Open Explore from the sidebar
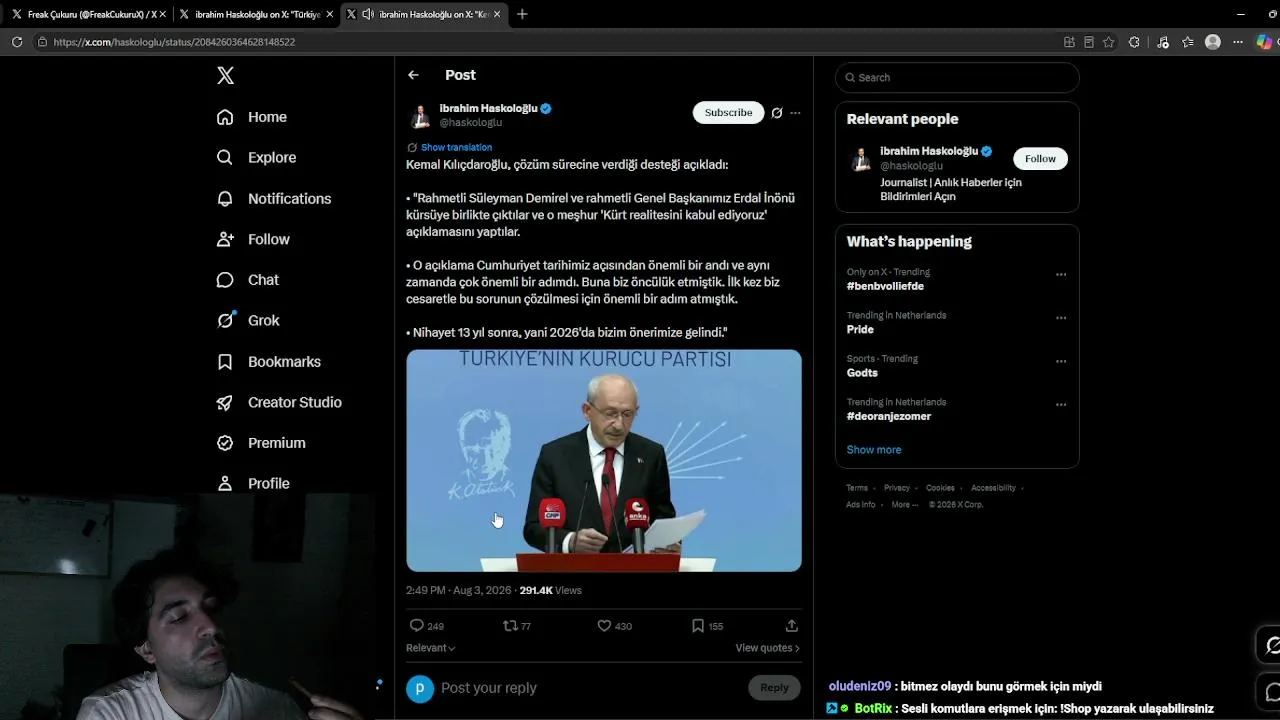The height and width of the screenshot is (720, 1280). pyautogui.click(x=256, y=157)
